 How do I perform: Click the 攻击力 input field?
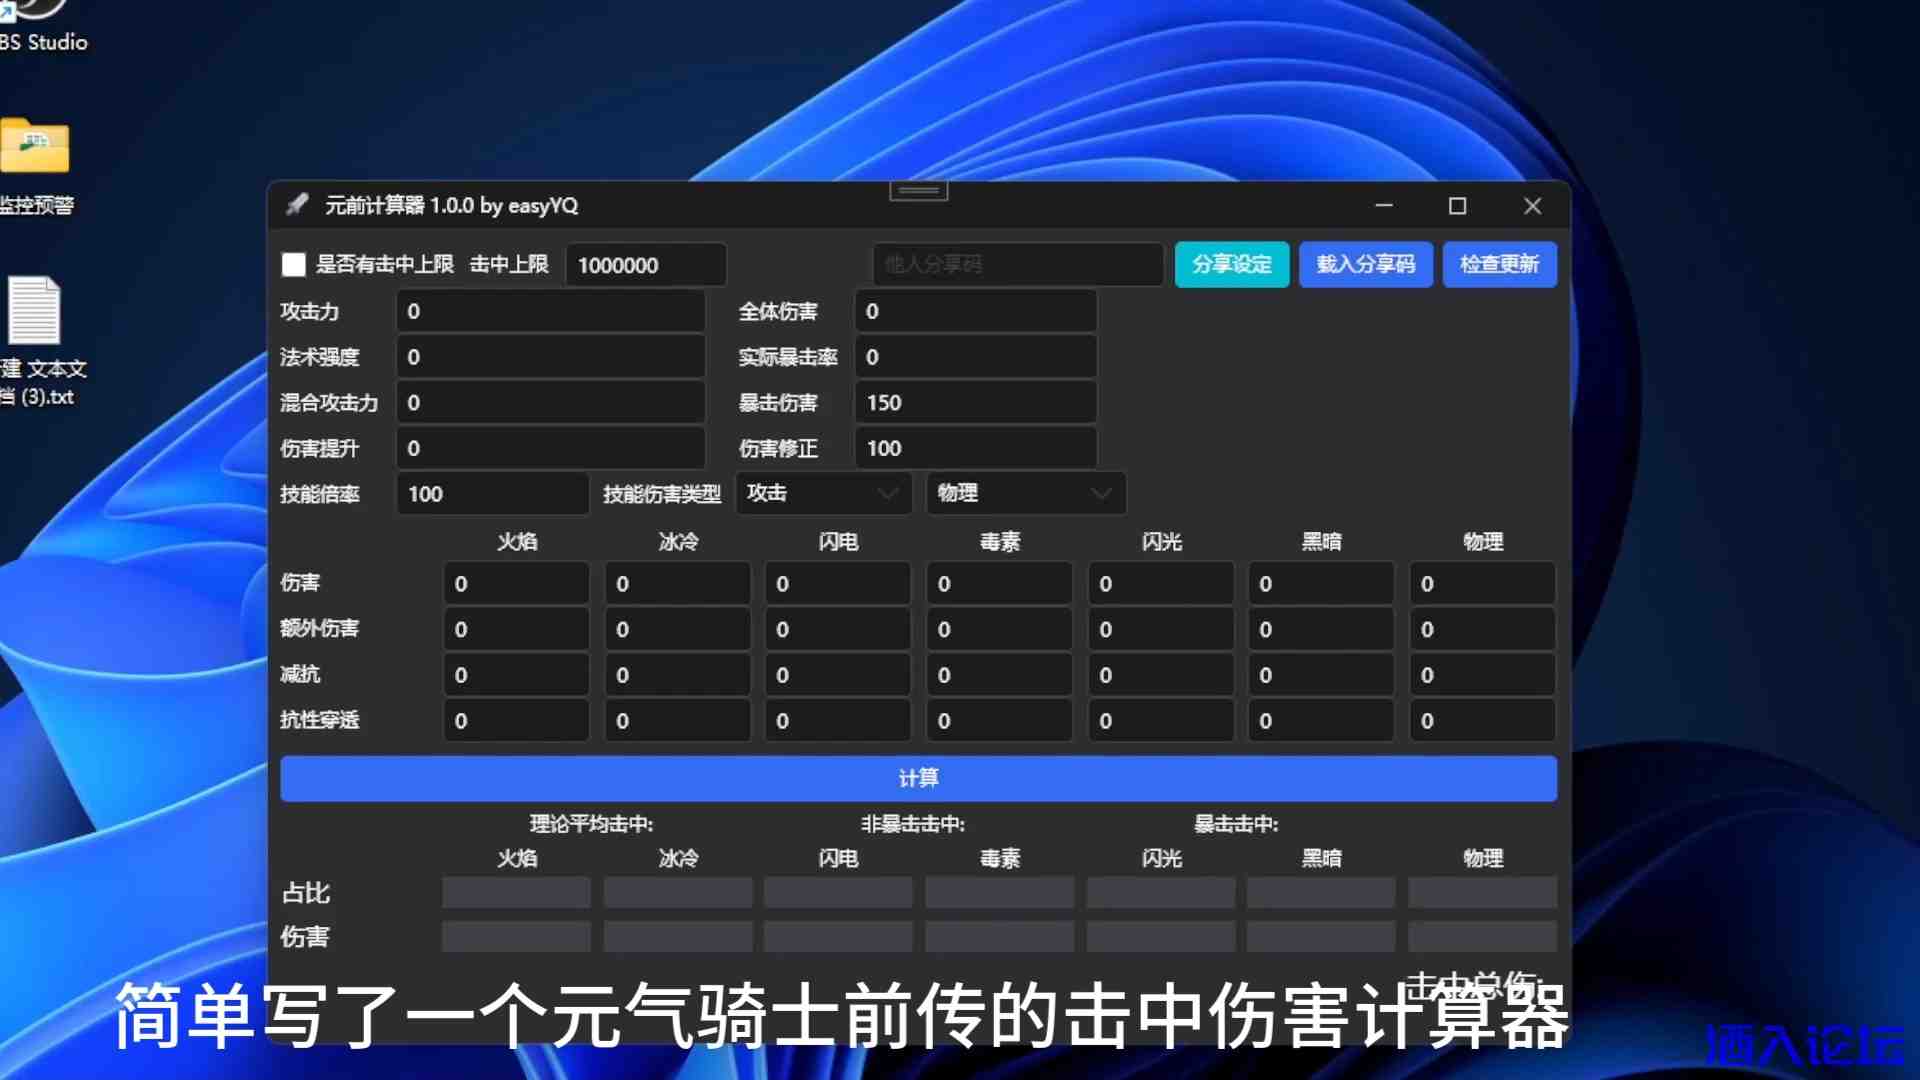pos(551,312)
